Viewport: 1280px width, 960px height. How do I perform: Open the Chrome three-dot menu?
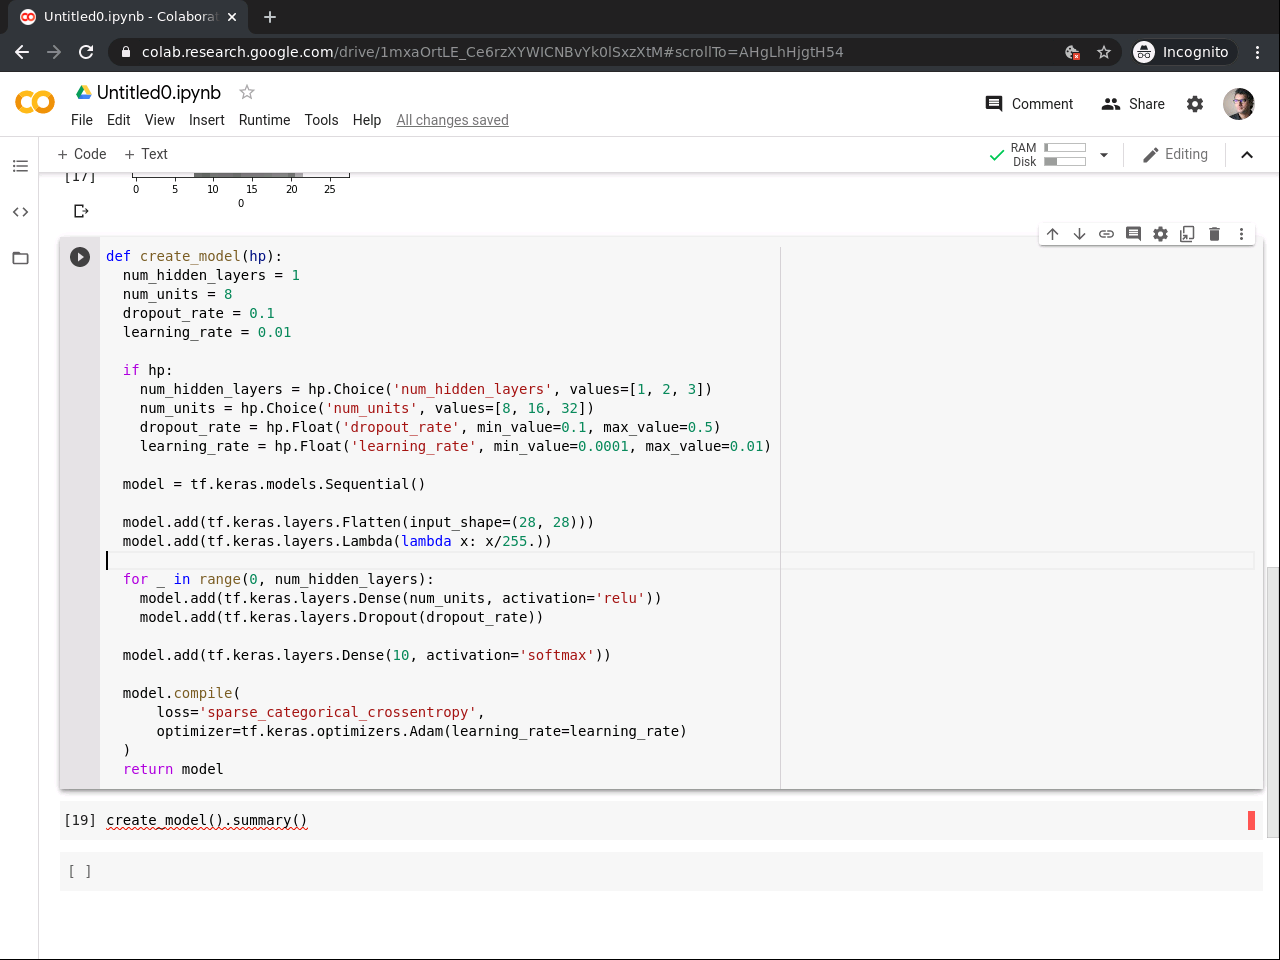point(1258,52)
